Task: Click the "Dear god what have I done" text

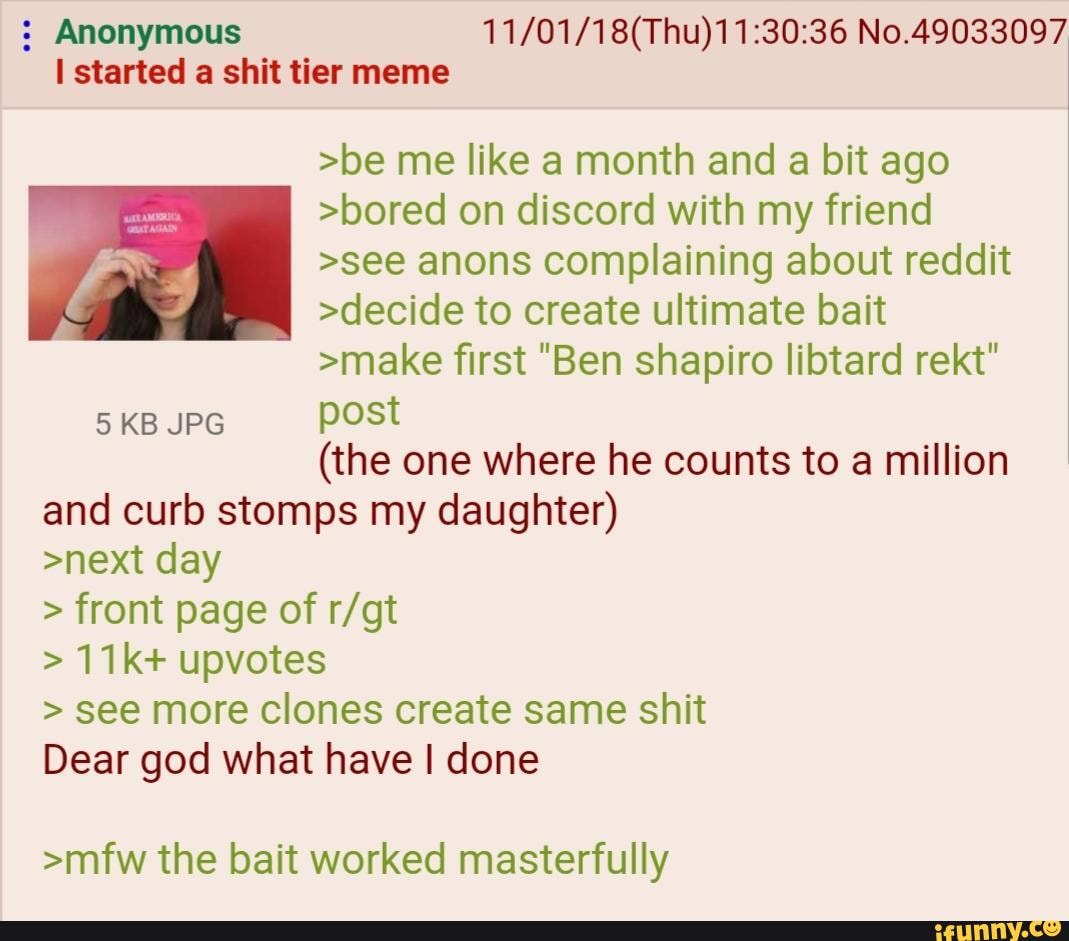Action: coord(290,761)
